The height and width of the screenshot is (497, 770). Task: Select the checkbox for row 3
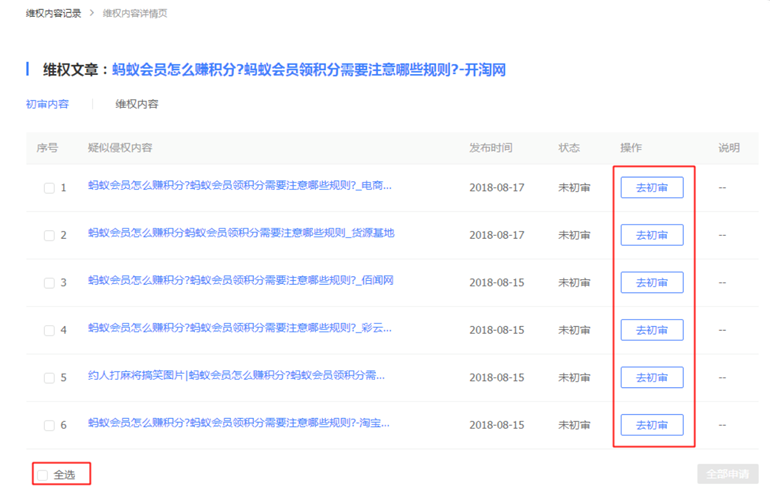[49, 283]
